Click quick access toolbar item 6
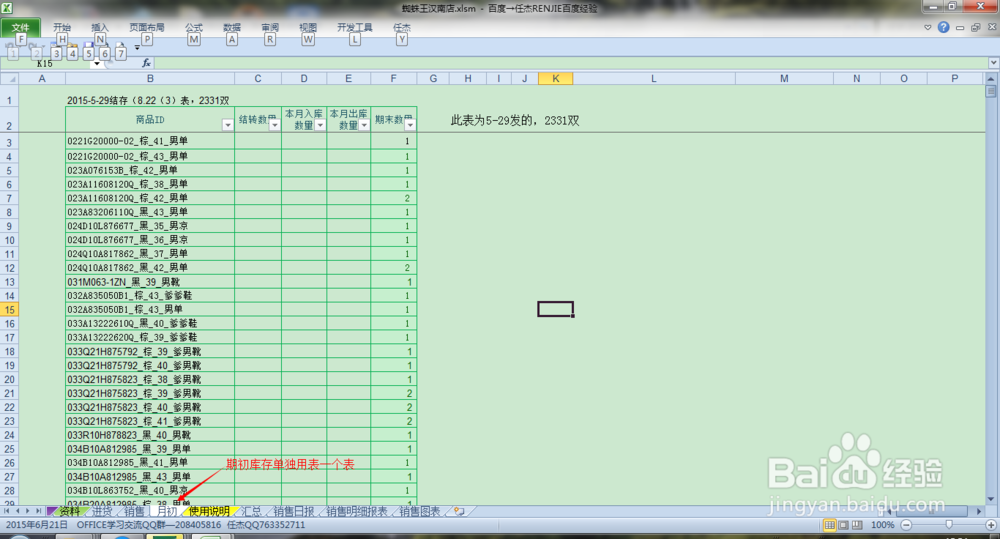The height and width of the screenshot is (539, 1000). coord(105,54)
